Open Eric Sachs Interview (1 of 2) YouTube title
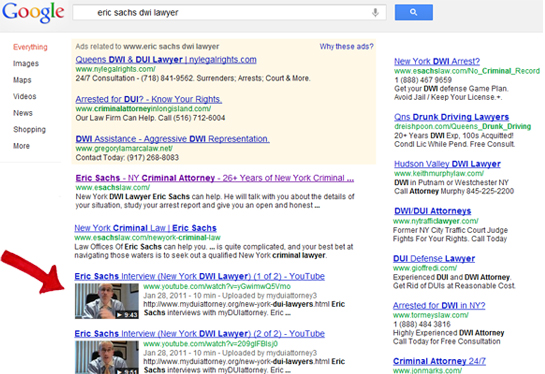545x374 pixels. point(200,276)
